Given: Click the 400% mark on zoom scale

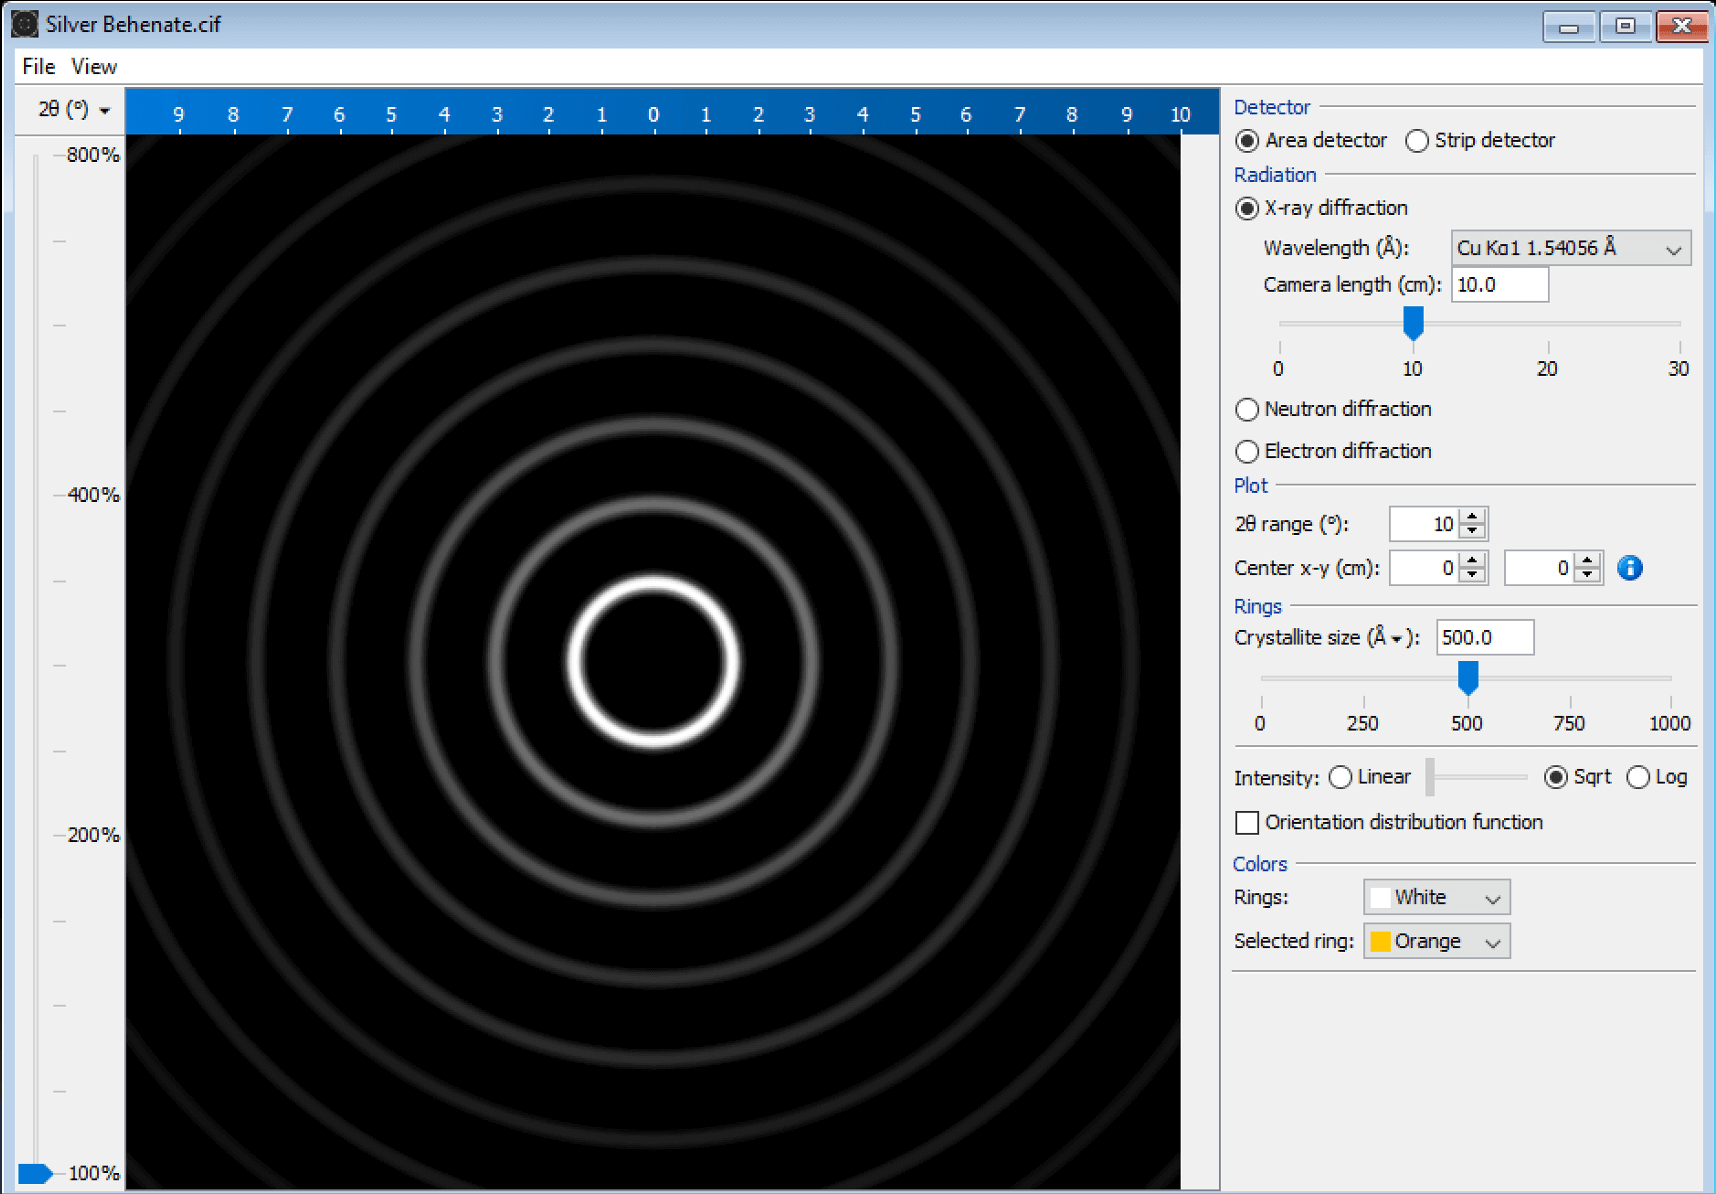Looking at the screenshot, I should 93,495.
